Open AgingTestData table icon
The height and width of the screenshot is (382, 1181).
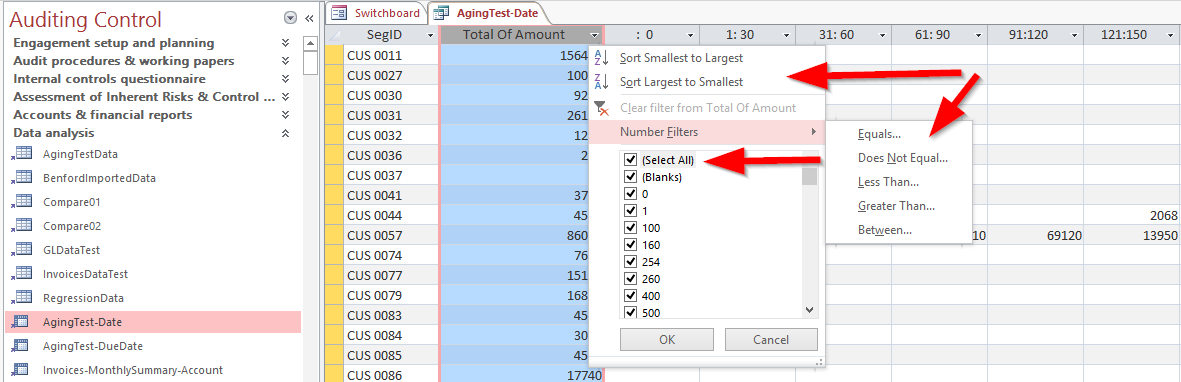(x=21, y=154)
